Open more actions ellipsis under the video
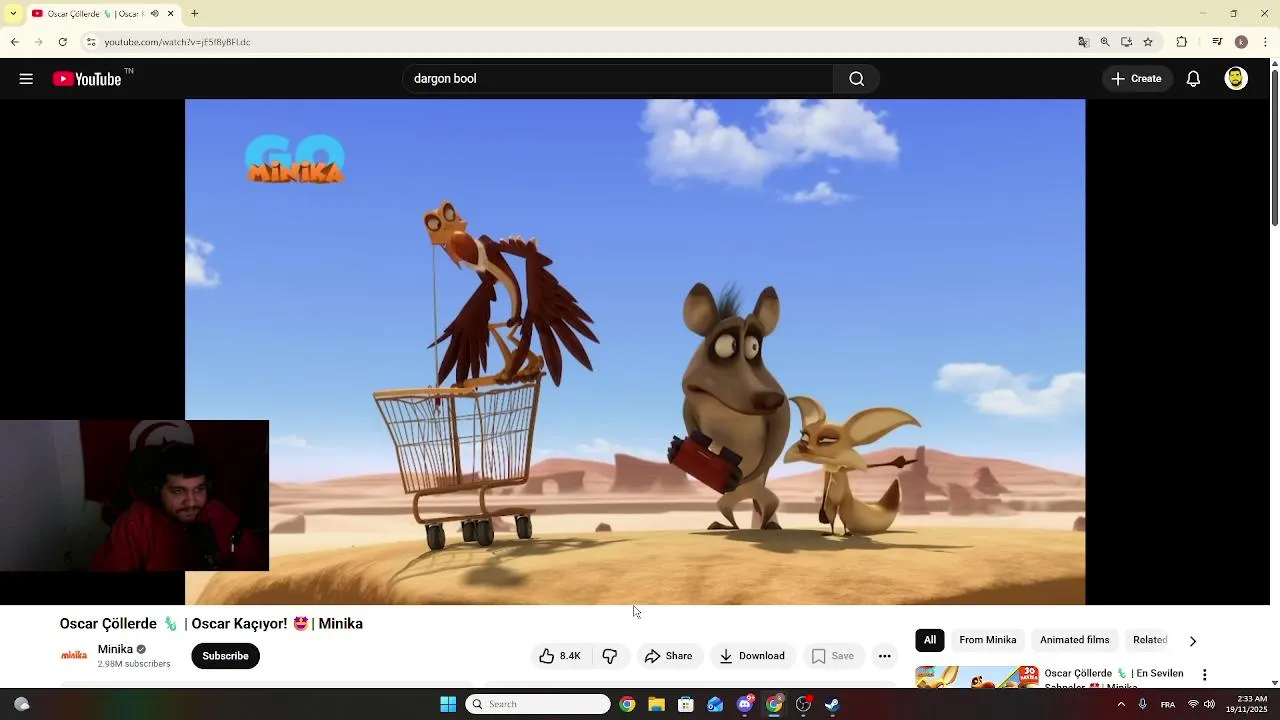The image size is (1280, 720). click(884, 656)
